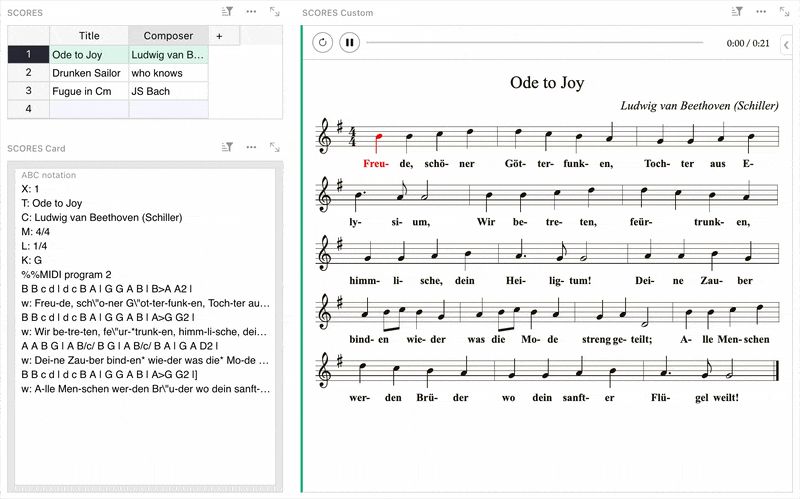Expand the SCORES table widget
The width and height of the screenshot is (800, 499).
274,11
